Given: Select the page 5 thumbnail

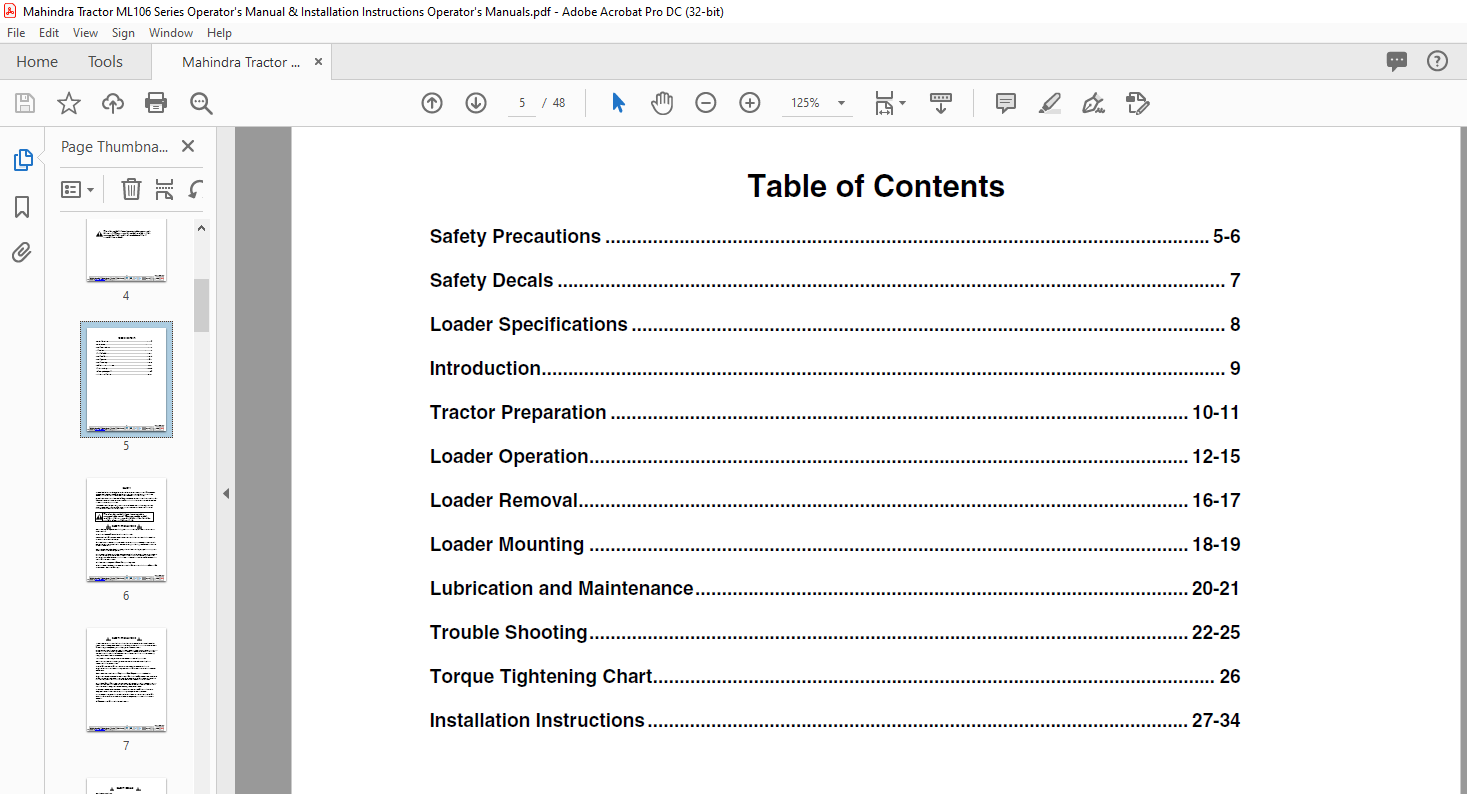Looking at the screenshot, I should [126, 380].
